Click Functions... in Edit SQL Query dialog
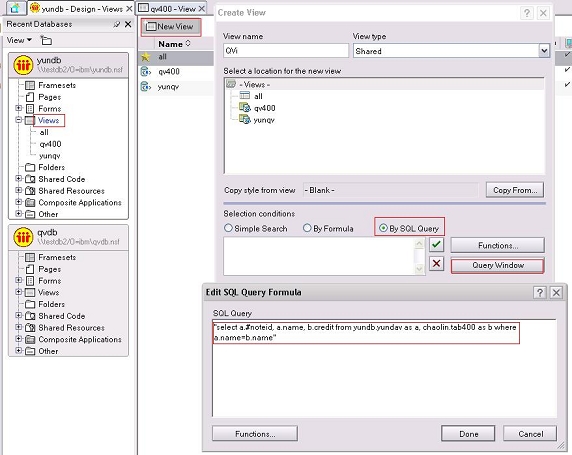Screen dimensions: 572x455 pyautogui.click(x=255, y=434)
